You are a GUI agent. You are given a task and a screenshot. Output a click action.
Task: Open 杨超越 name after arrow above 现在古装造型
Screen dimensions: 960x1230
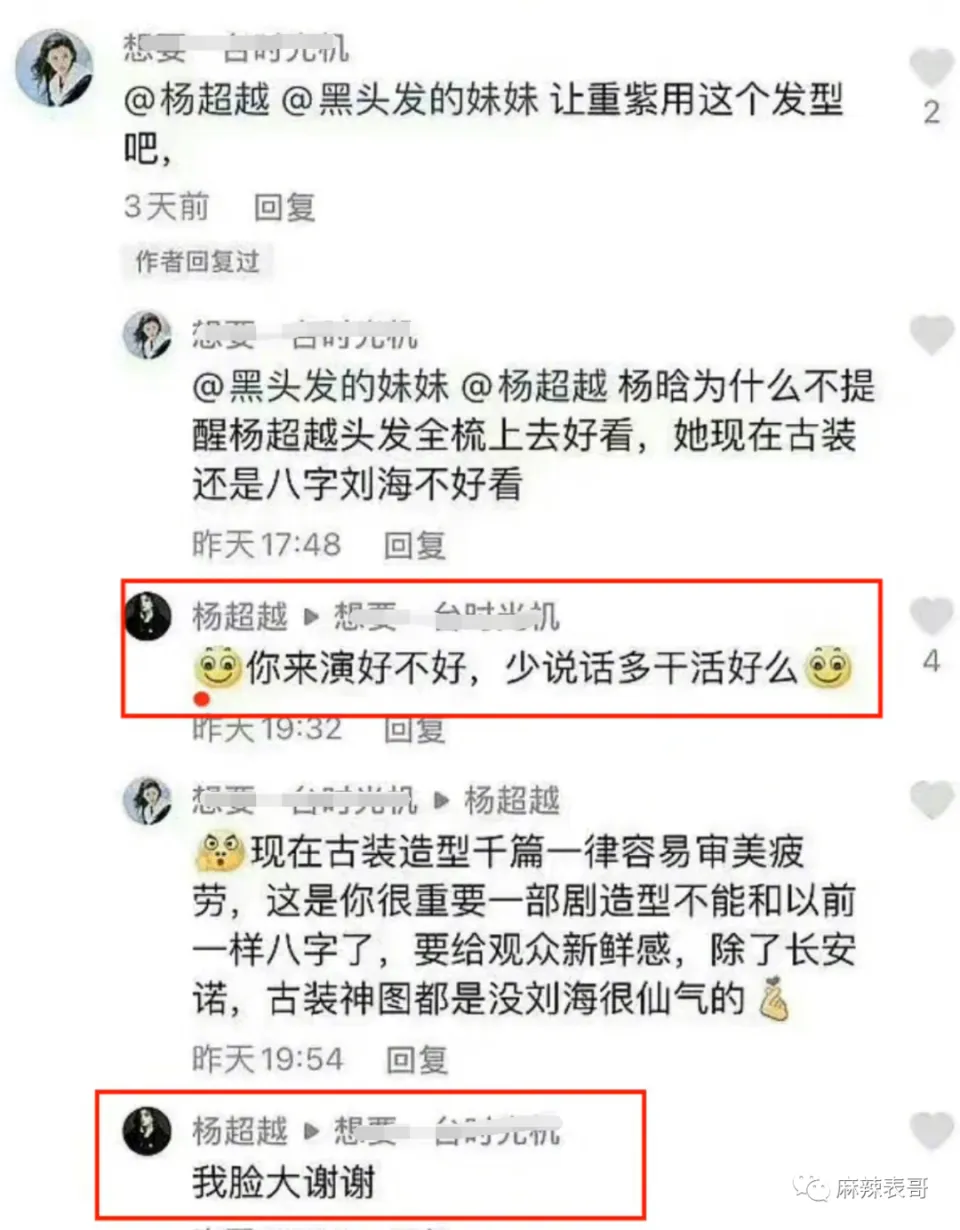point(512,800)
